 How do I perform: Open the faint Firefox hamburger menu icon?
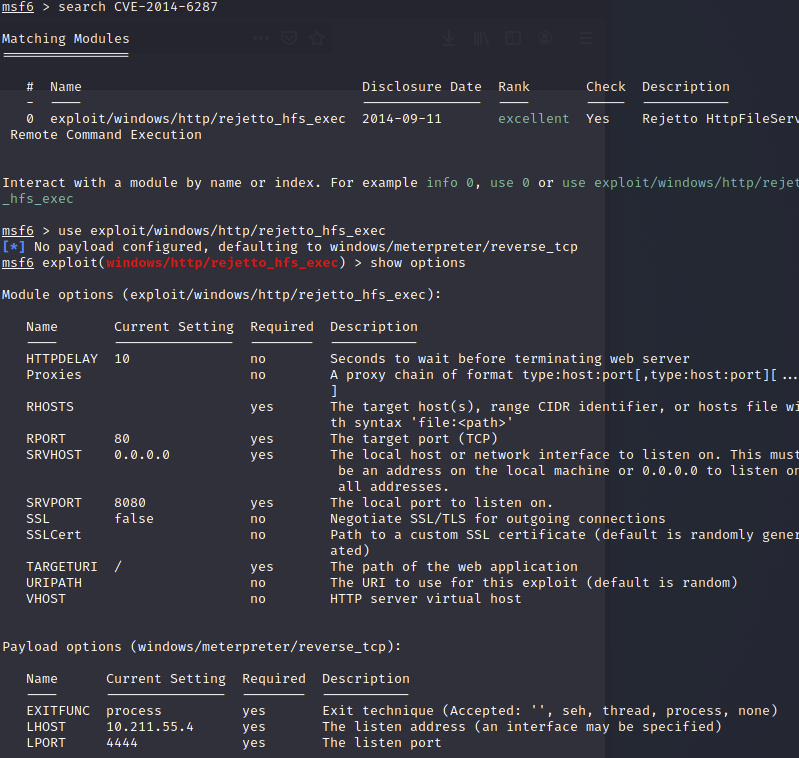[x=586, y=38]
